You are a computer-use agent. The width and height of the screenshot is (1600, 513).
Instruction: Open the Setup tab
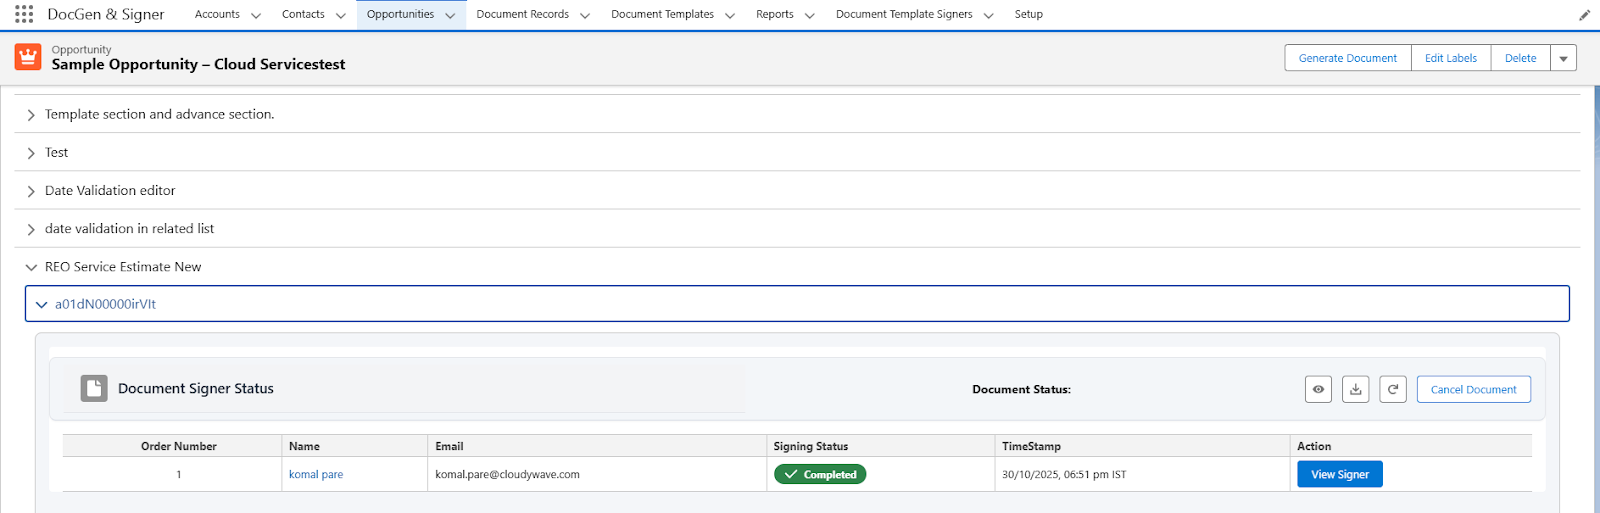coord(1028,14)
